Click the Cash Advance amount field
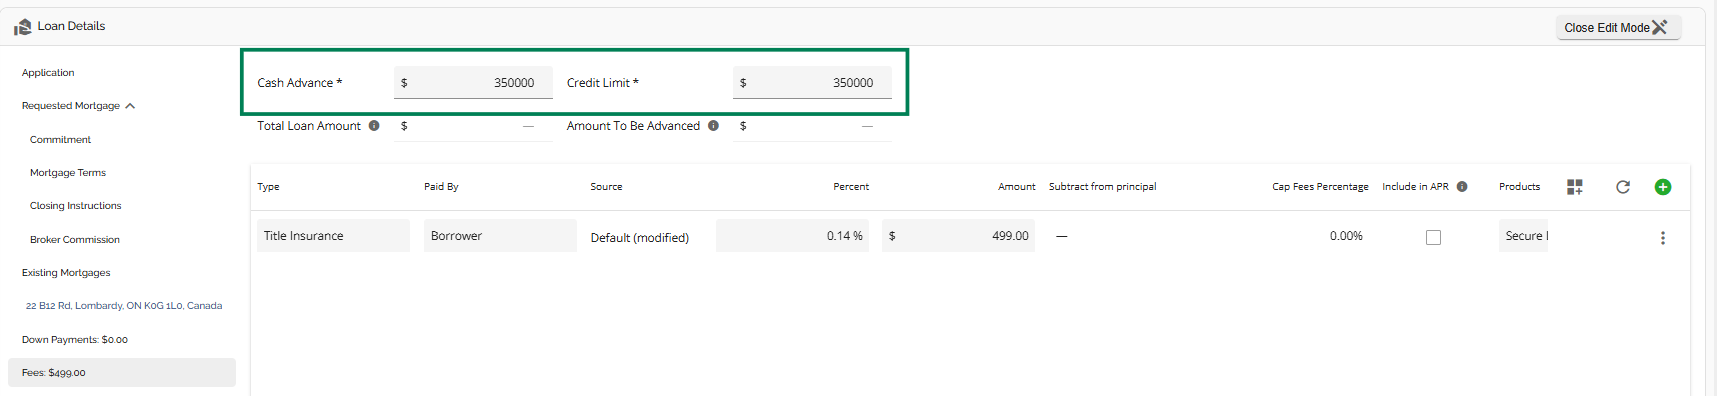The height and width of the screenshot is (396, 1717). [x=473, y=83]
